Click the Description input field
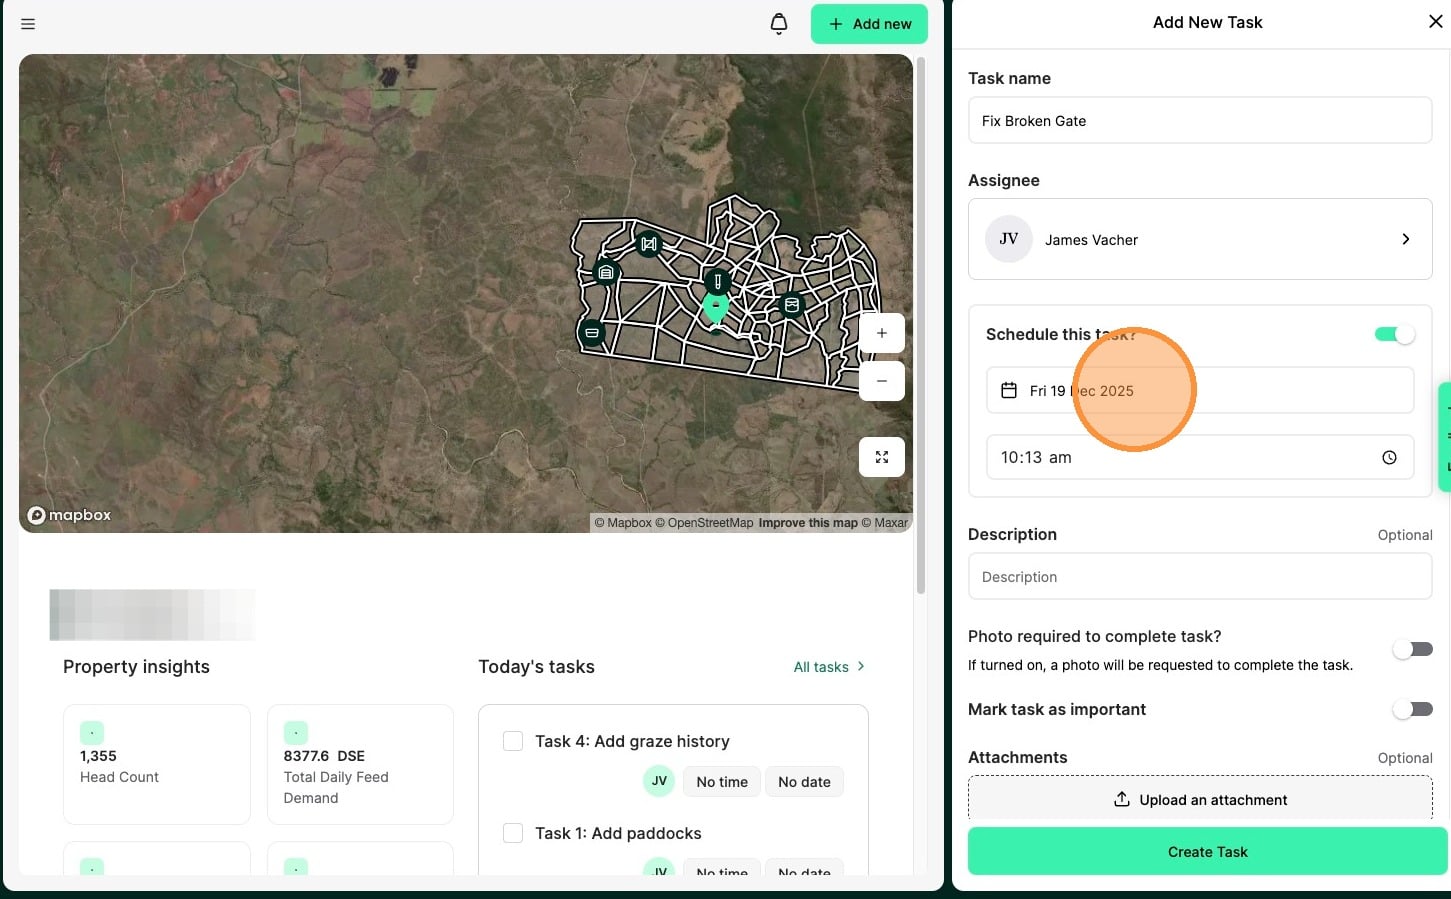Image resolution: width=1451 pixels, height=899 pixels. click(x=1200, y=577)
